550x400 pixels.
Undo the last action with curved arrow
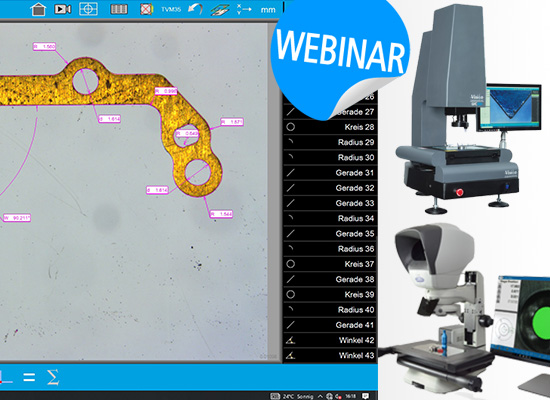coord(195,9)
